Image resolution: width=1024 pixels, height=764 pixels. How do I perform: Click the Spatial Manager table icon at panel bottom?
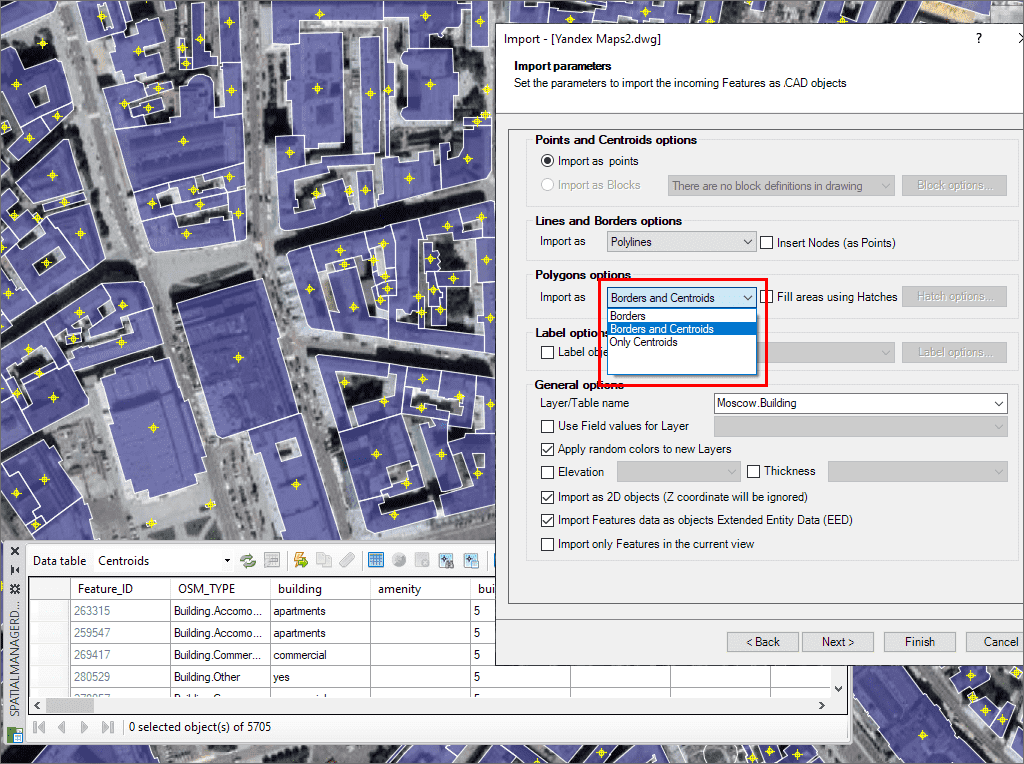[14, 735]
